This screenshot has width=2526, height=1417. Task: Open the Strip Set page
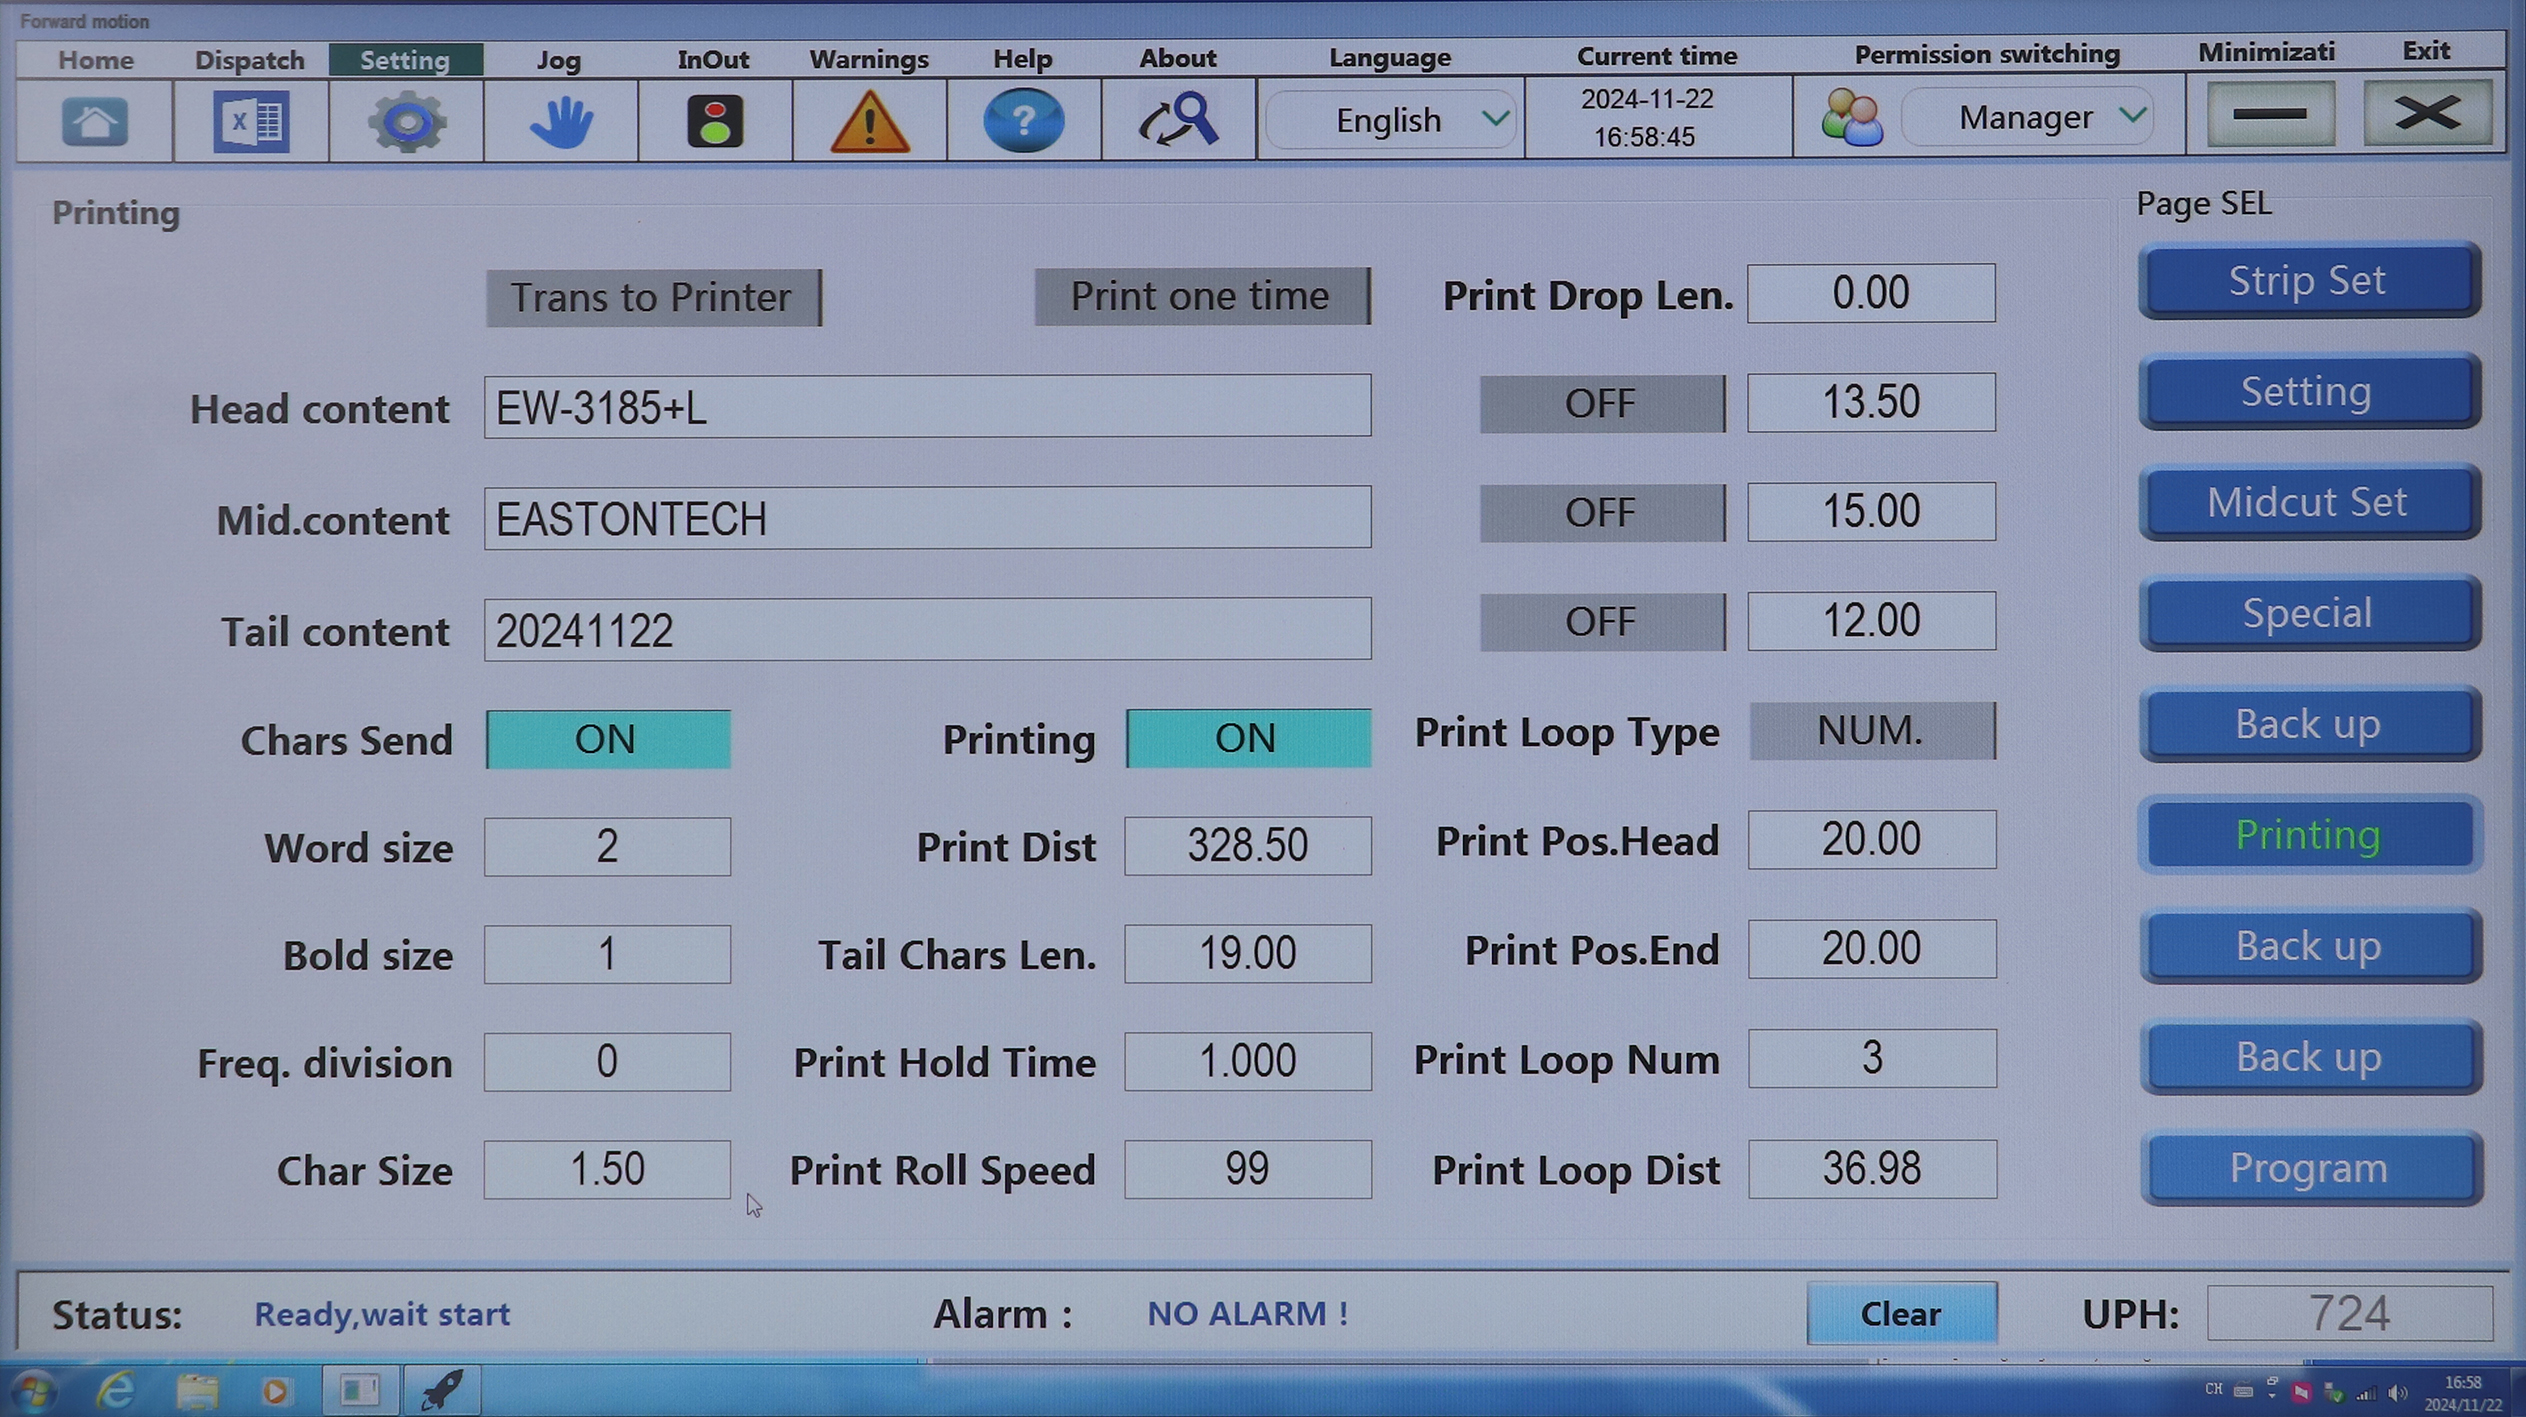point(2308,280)
